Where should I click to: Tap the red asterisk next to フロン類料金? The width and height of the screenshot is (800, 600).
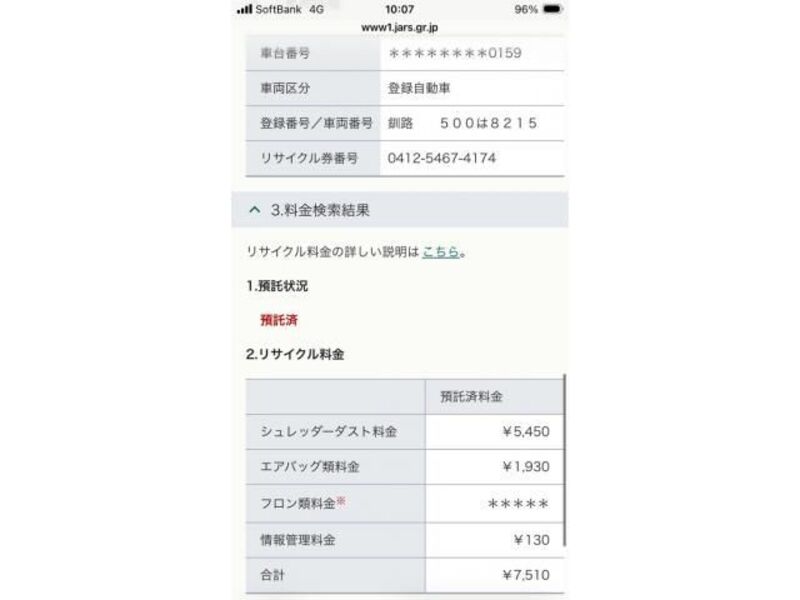pyautogui.click(x=341, y=501)
